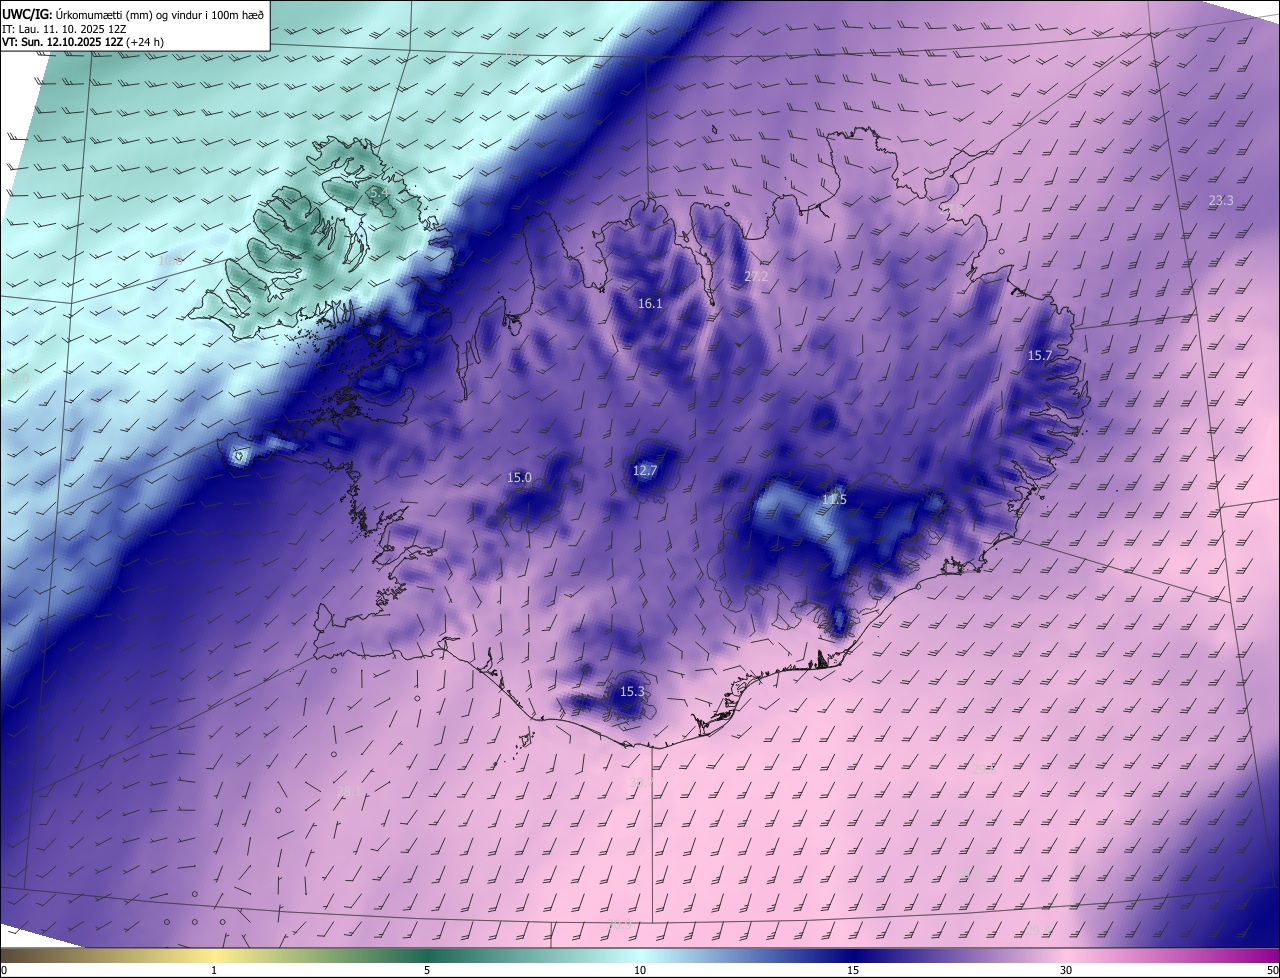Click the 5.4 value over the Westfjords
Screen dimensions: 1280x978
pos(379,191)
